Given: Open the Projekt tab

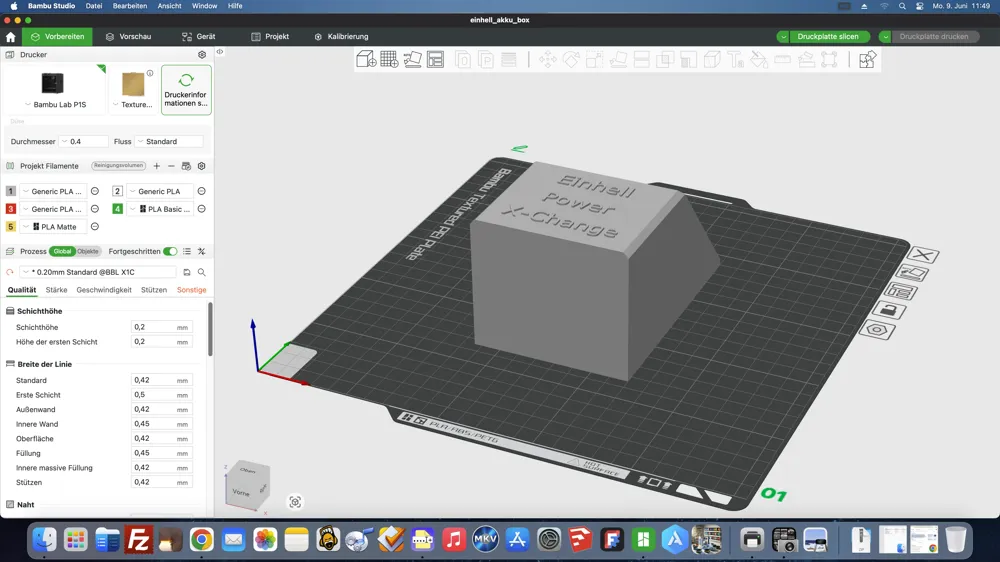Looking at the screenshot, I should pyautogui.click(x=270, y=37).
